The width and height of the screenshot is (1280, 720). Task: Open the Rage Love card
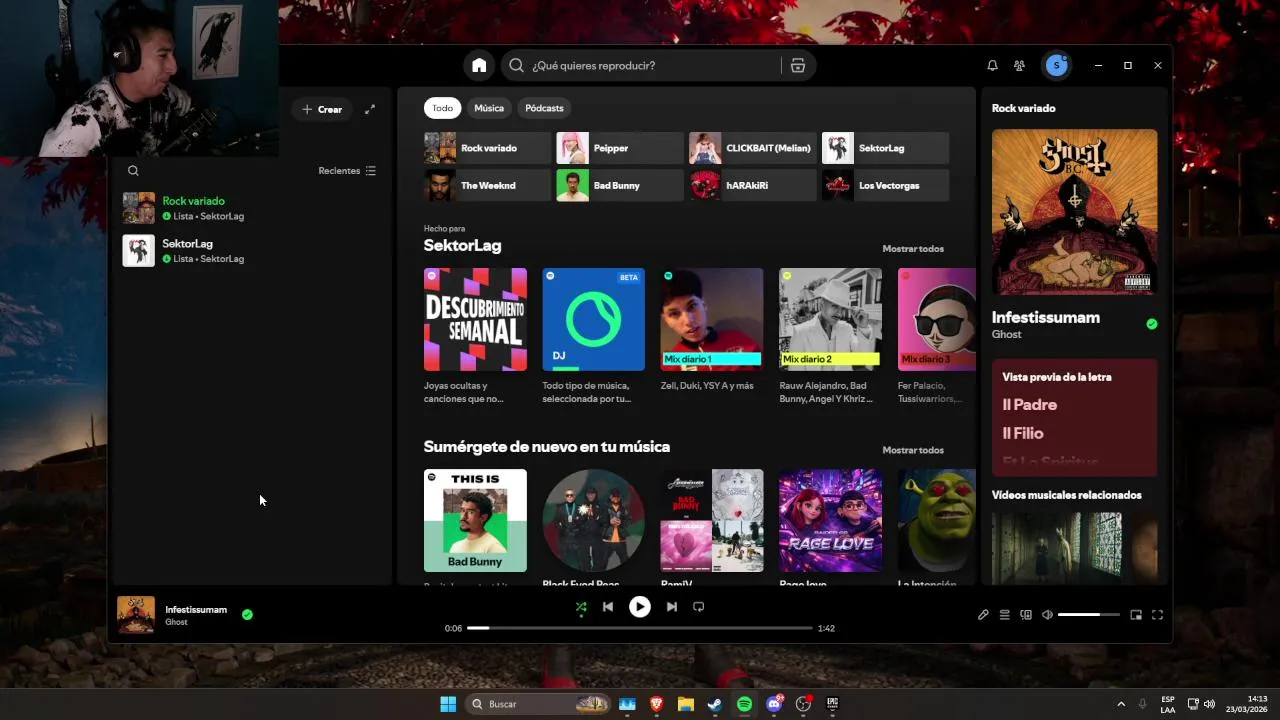pyautogui.click(x=830, y=520)
